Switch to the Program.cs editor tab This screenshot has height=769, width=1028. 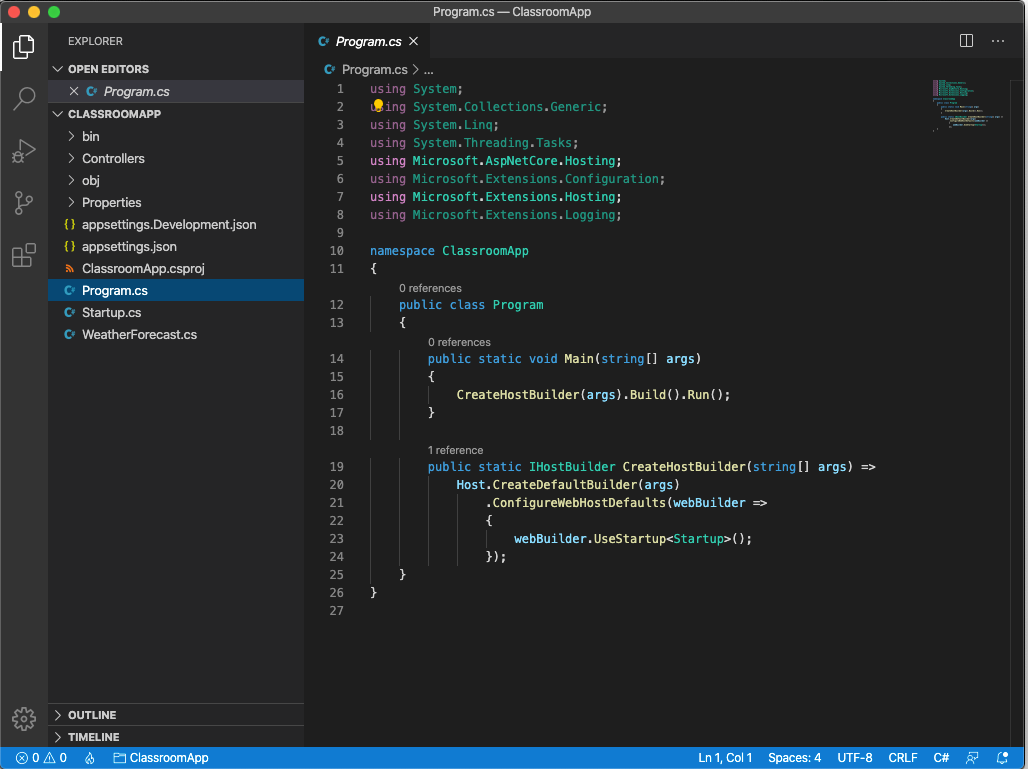(369, 41)
